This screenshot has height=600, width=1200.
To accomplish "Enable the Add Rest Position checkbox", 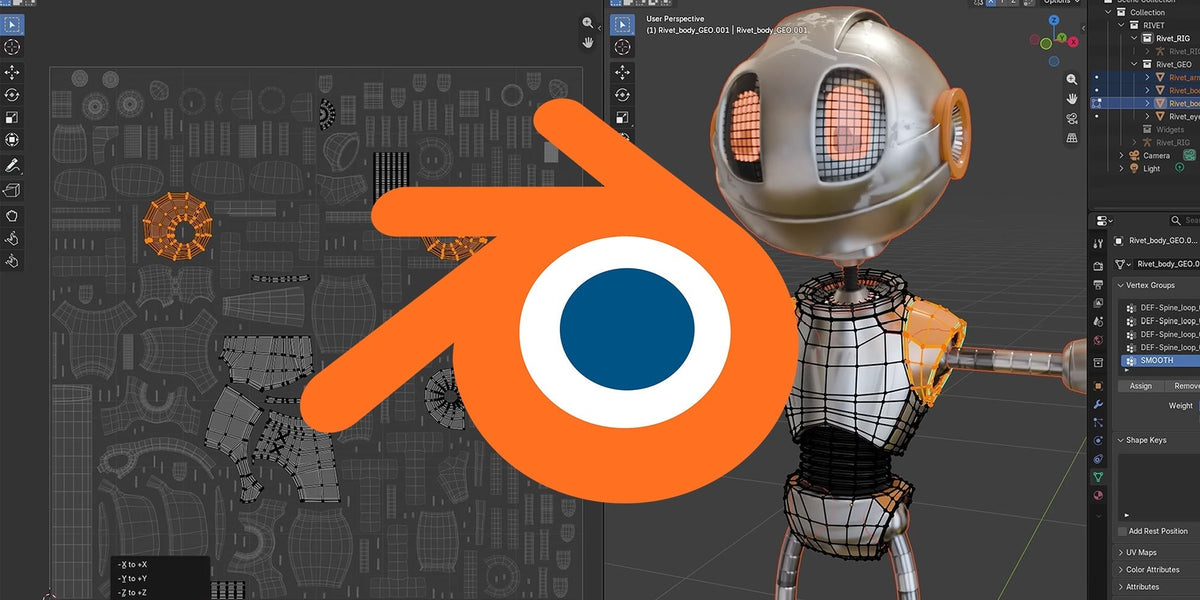I will pos(1122,531).
